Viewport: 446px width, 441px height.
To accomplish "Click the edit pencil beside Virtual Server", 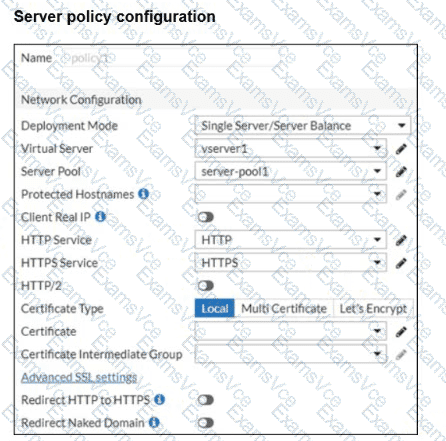I will tap(401, 149).
